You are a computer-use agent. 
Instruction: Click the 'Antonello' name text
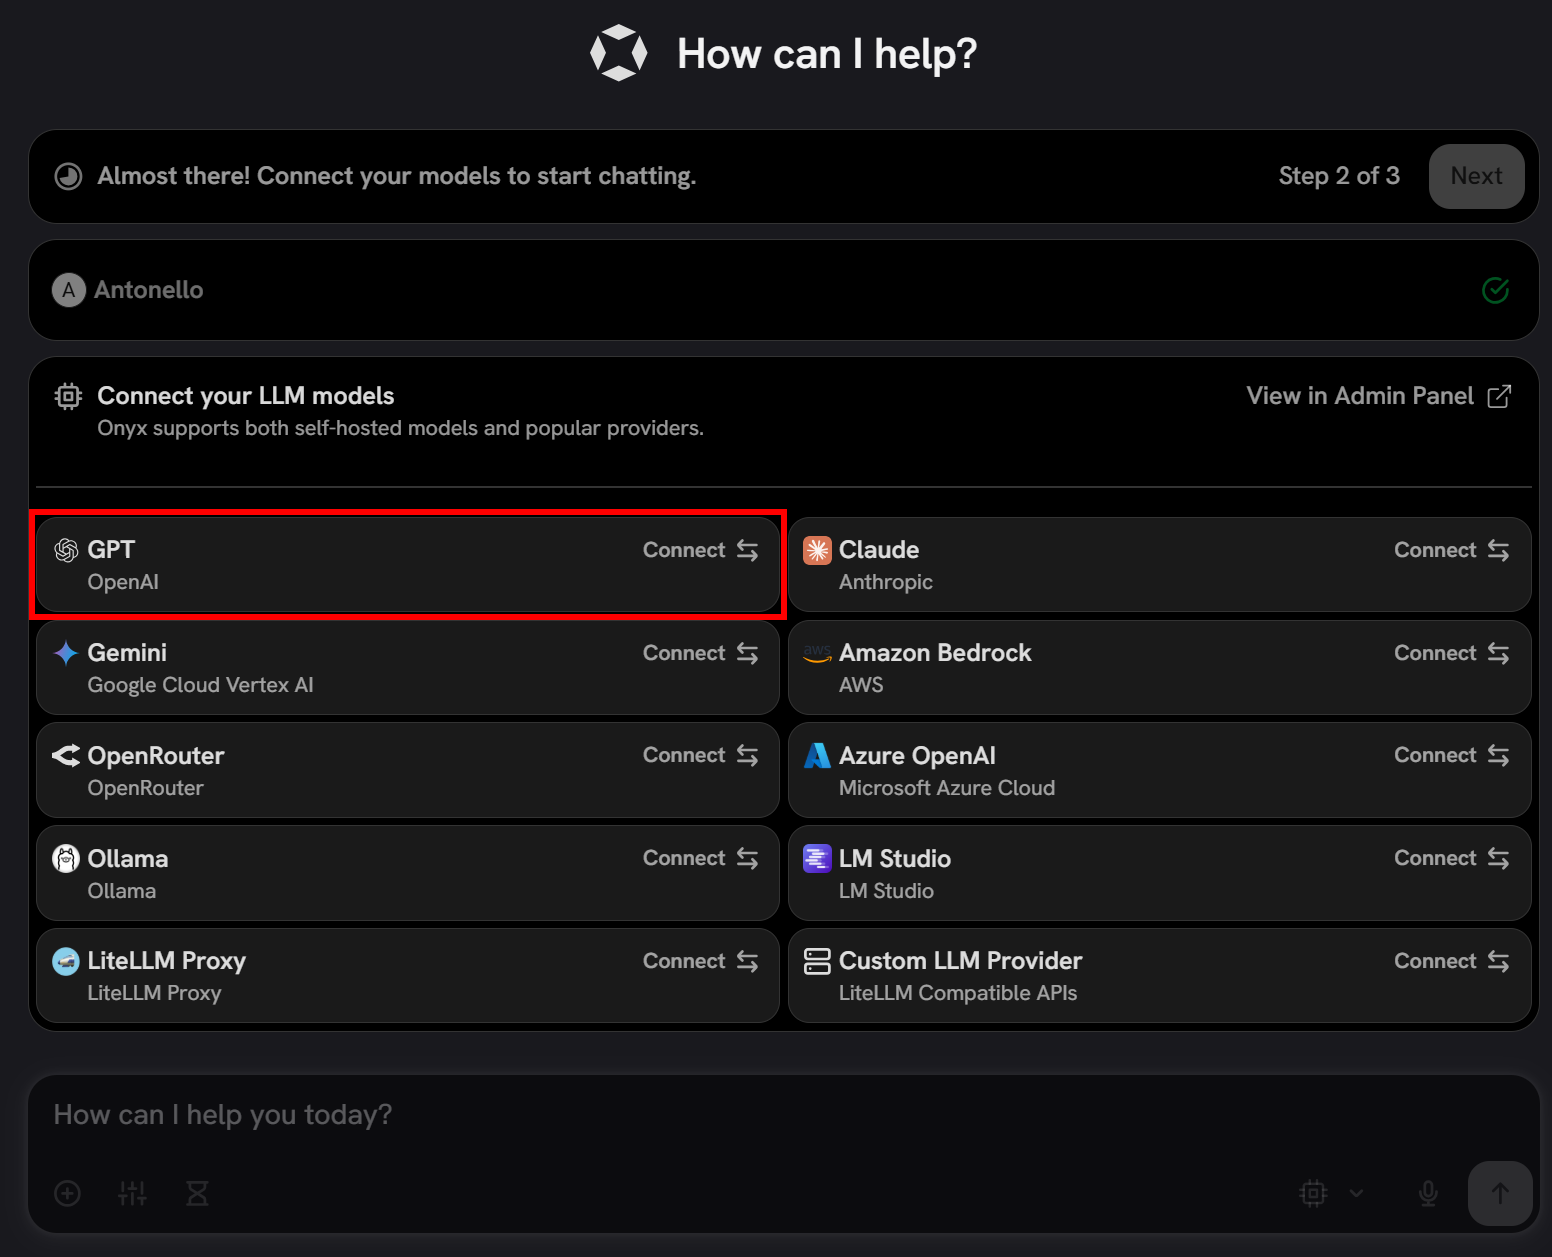point(149,290)
